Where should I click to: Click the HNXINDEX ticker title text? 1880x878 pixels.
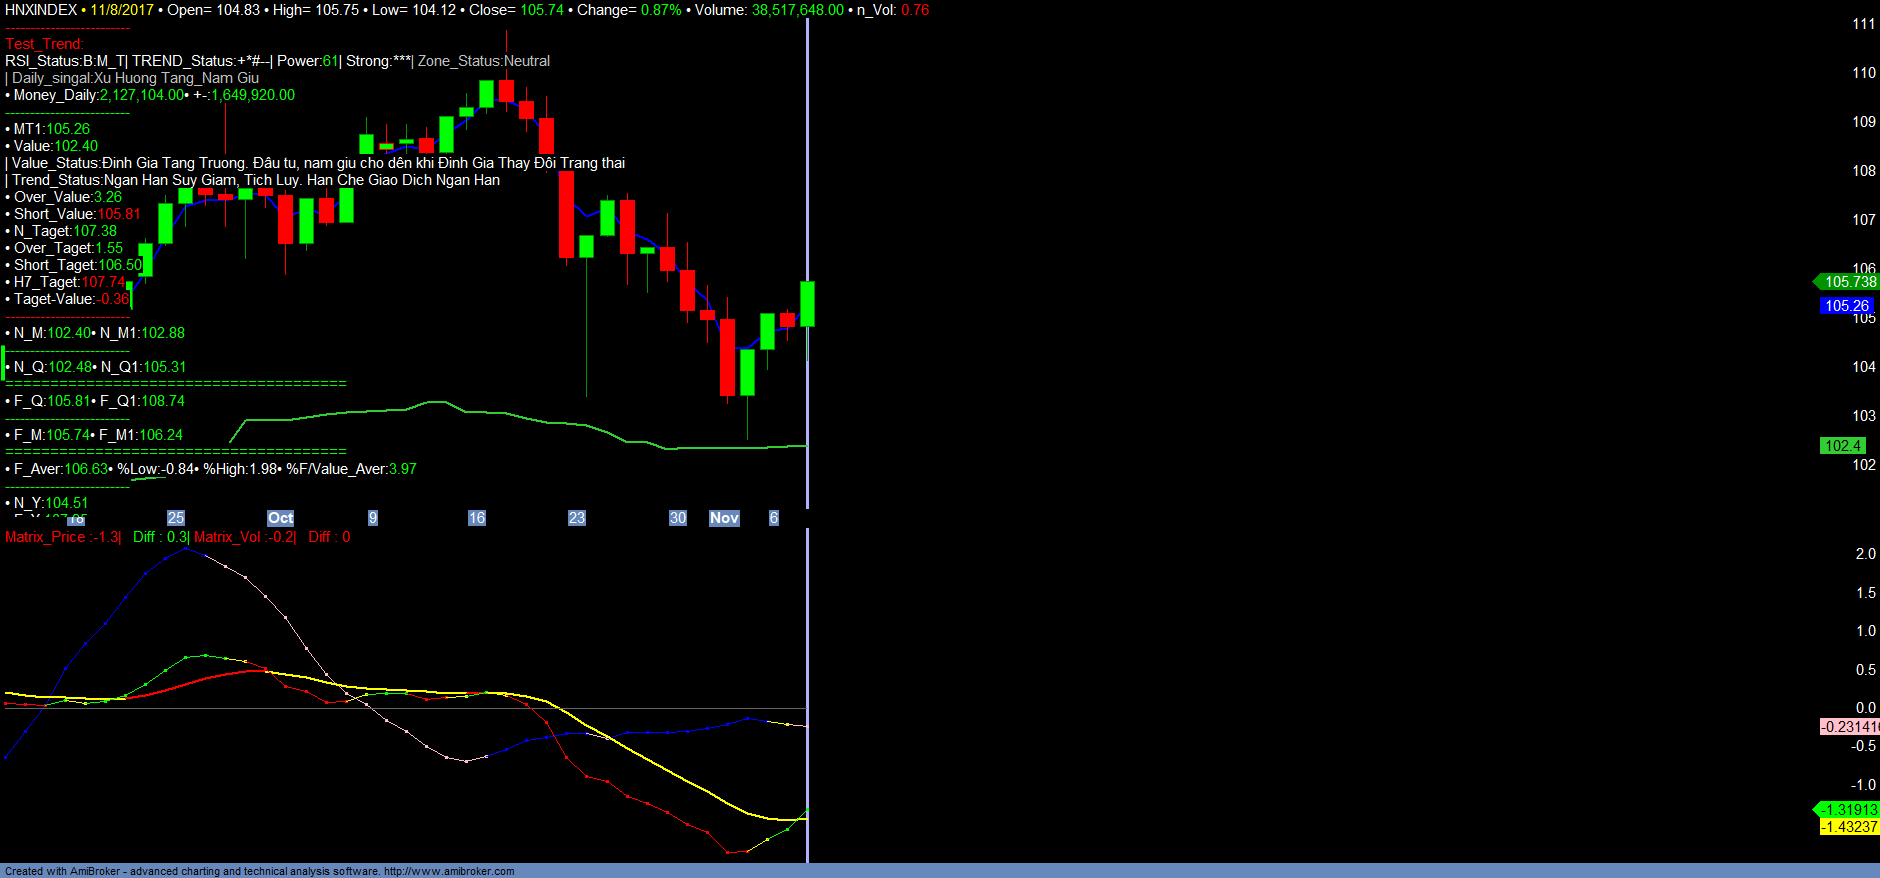pos(41,10)
